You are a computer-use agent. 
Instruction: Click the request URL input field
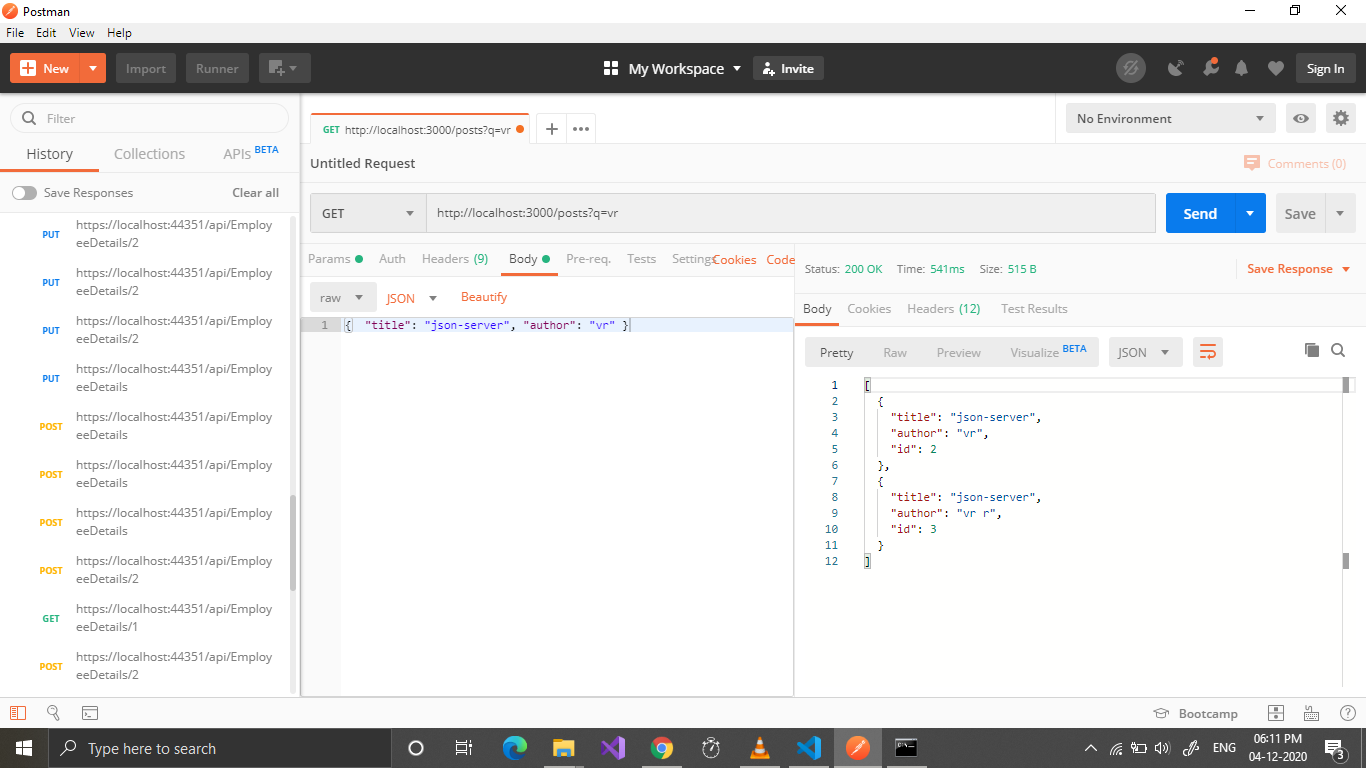[x=791, y=213]
